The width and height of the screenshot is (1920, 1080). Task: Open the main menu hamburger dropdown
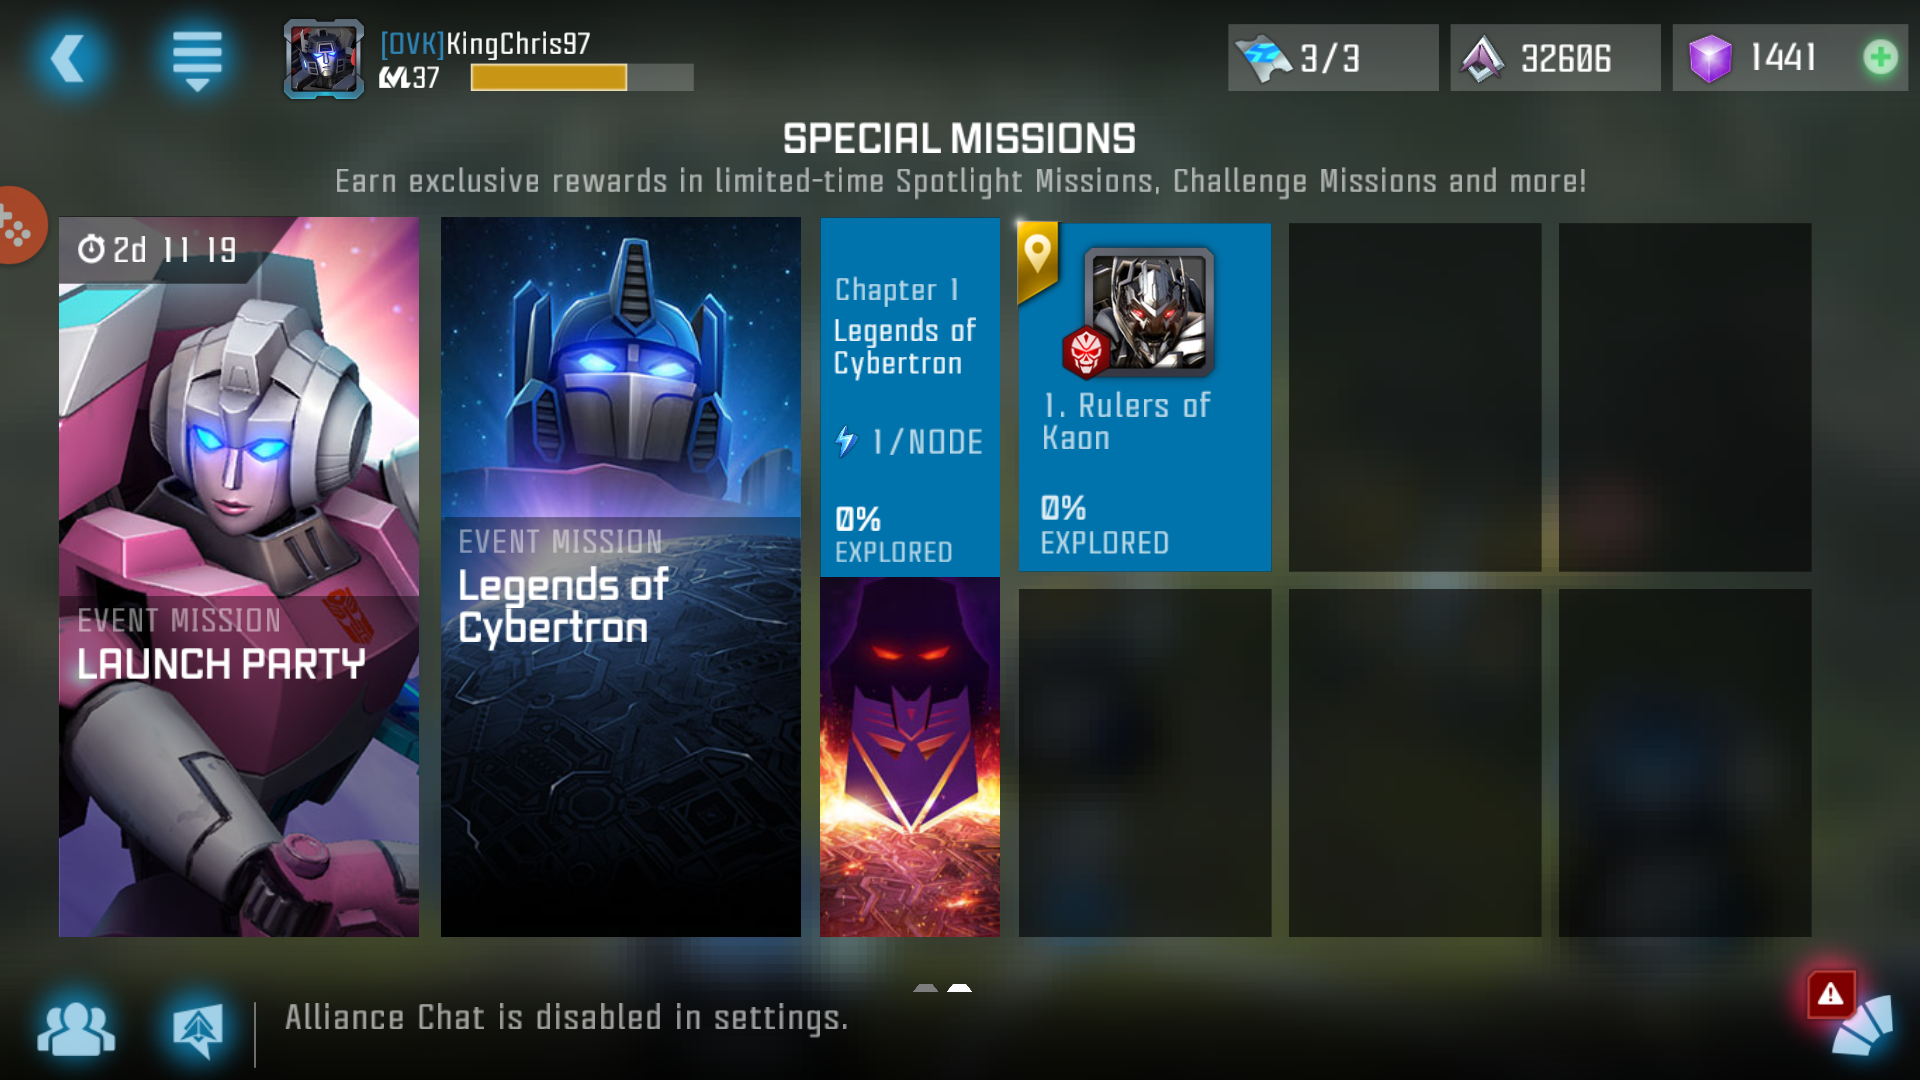click(x=197, y=59)
